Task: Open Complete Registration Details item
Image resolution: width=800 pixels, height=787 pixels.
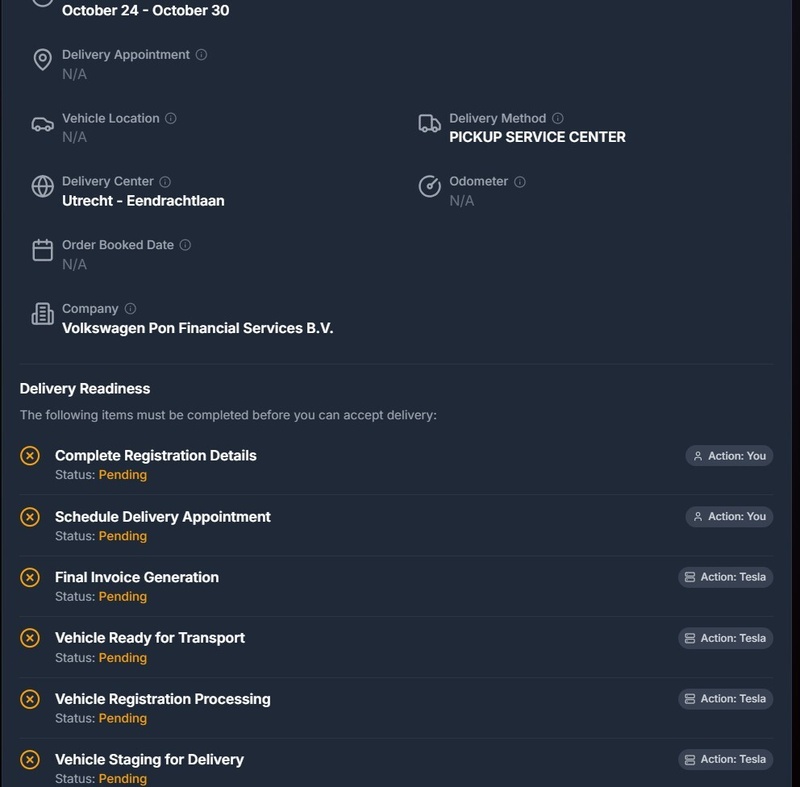Action: [156, 456]
